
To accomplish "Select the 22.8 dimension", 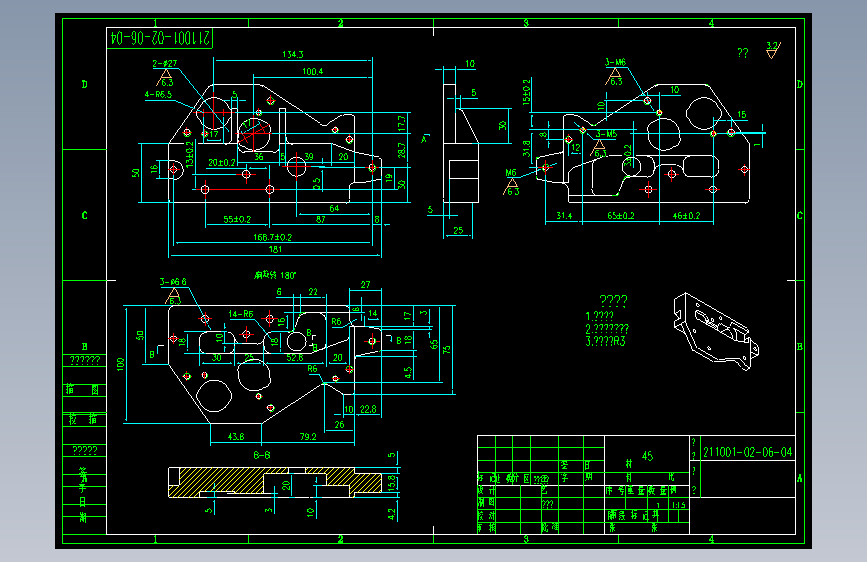I will click(368, 409).
